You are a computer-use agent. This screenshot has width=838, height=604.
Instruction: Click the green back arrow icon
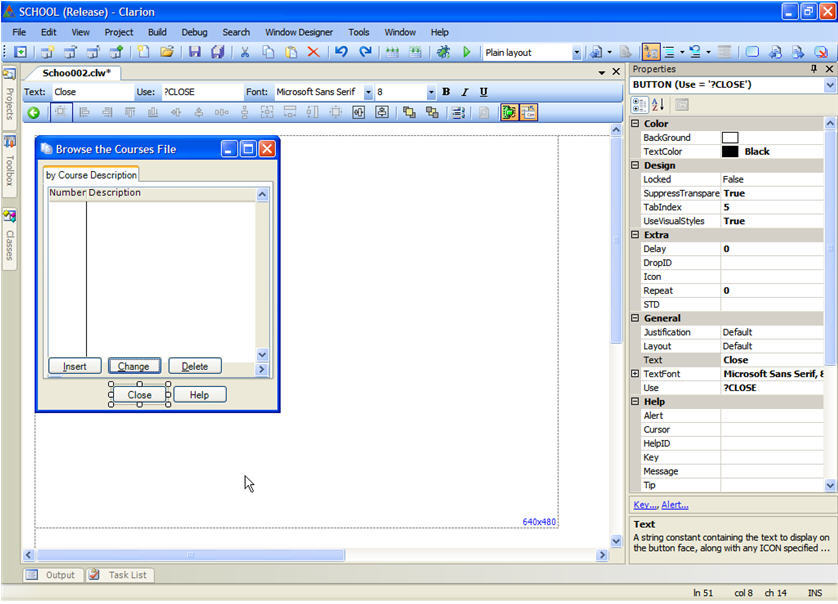(34, 113)
